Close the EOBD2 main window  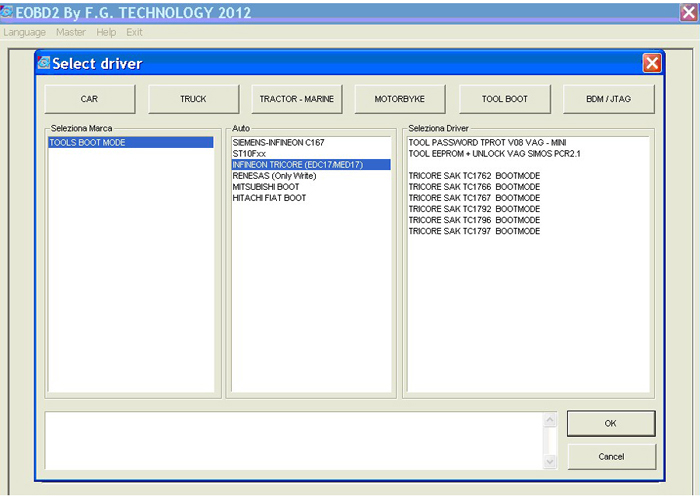pyautogui.click(x=689, y=12)
